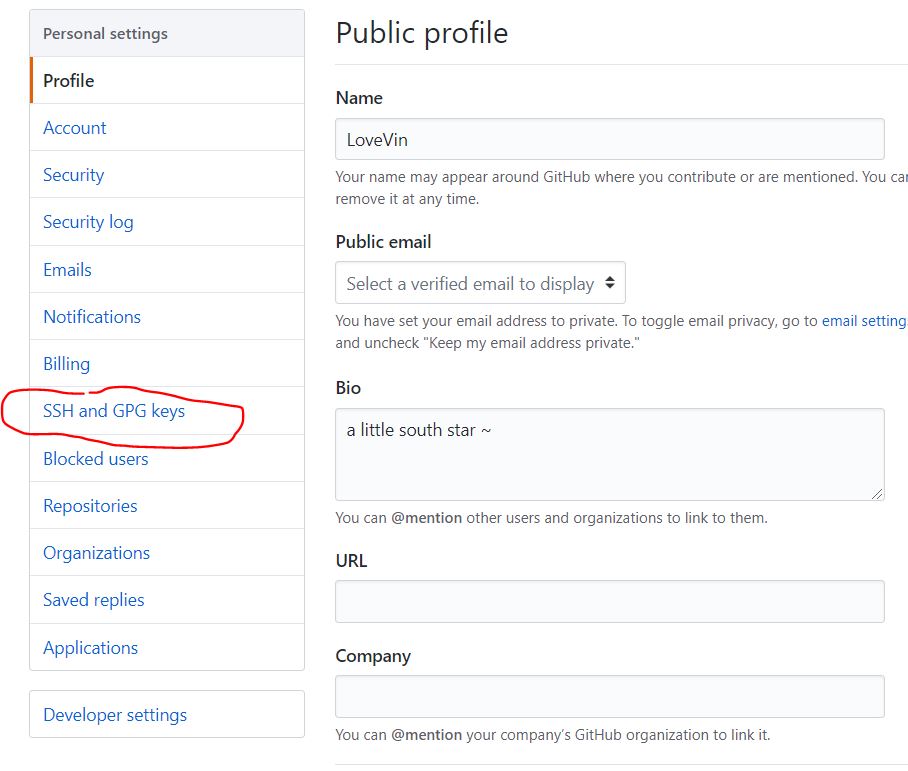Screen dimensions: 908x771
Task: Open Blocked users settings
Action: [95, 459]
